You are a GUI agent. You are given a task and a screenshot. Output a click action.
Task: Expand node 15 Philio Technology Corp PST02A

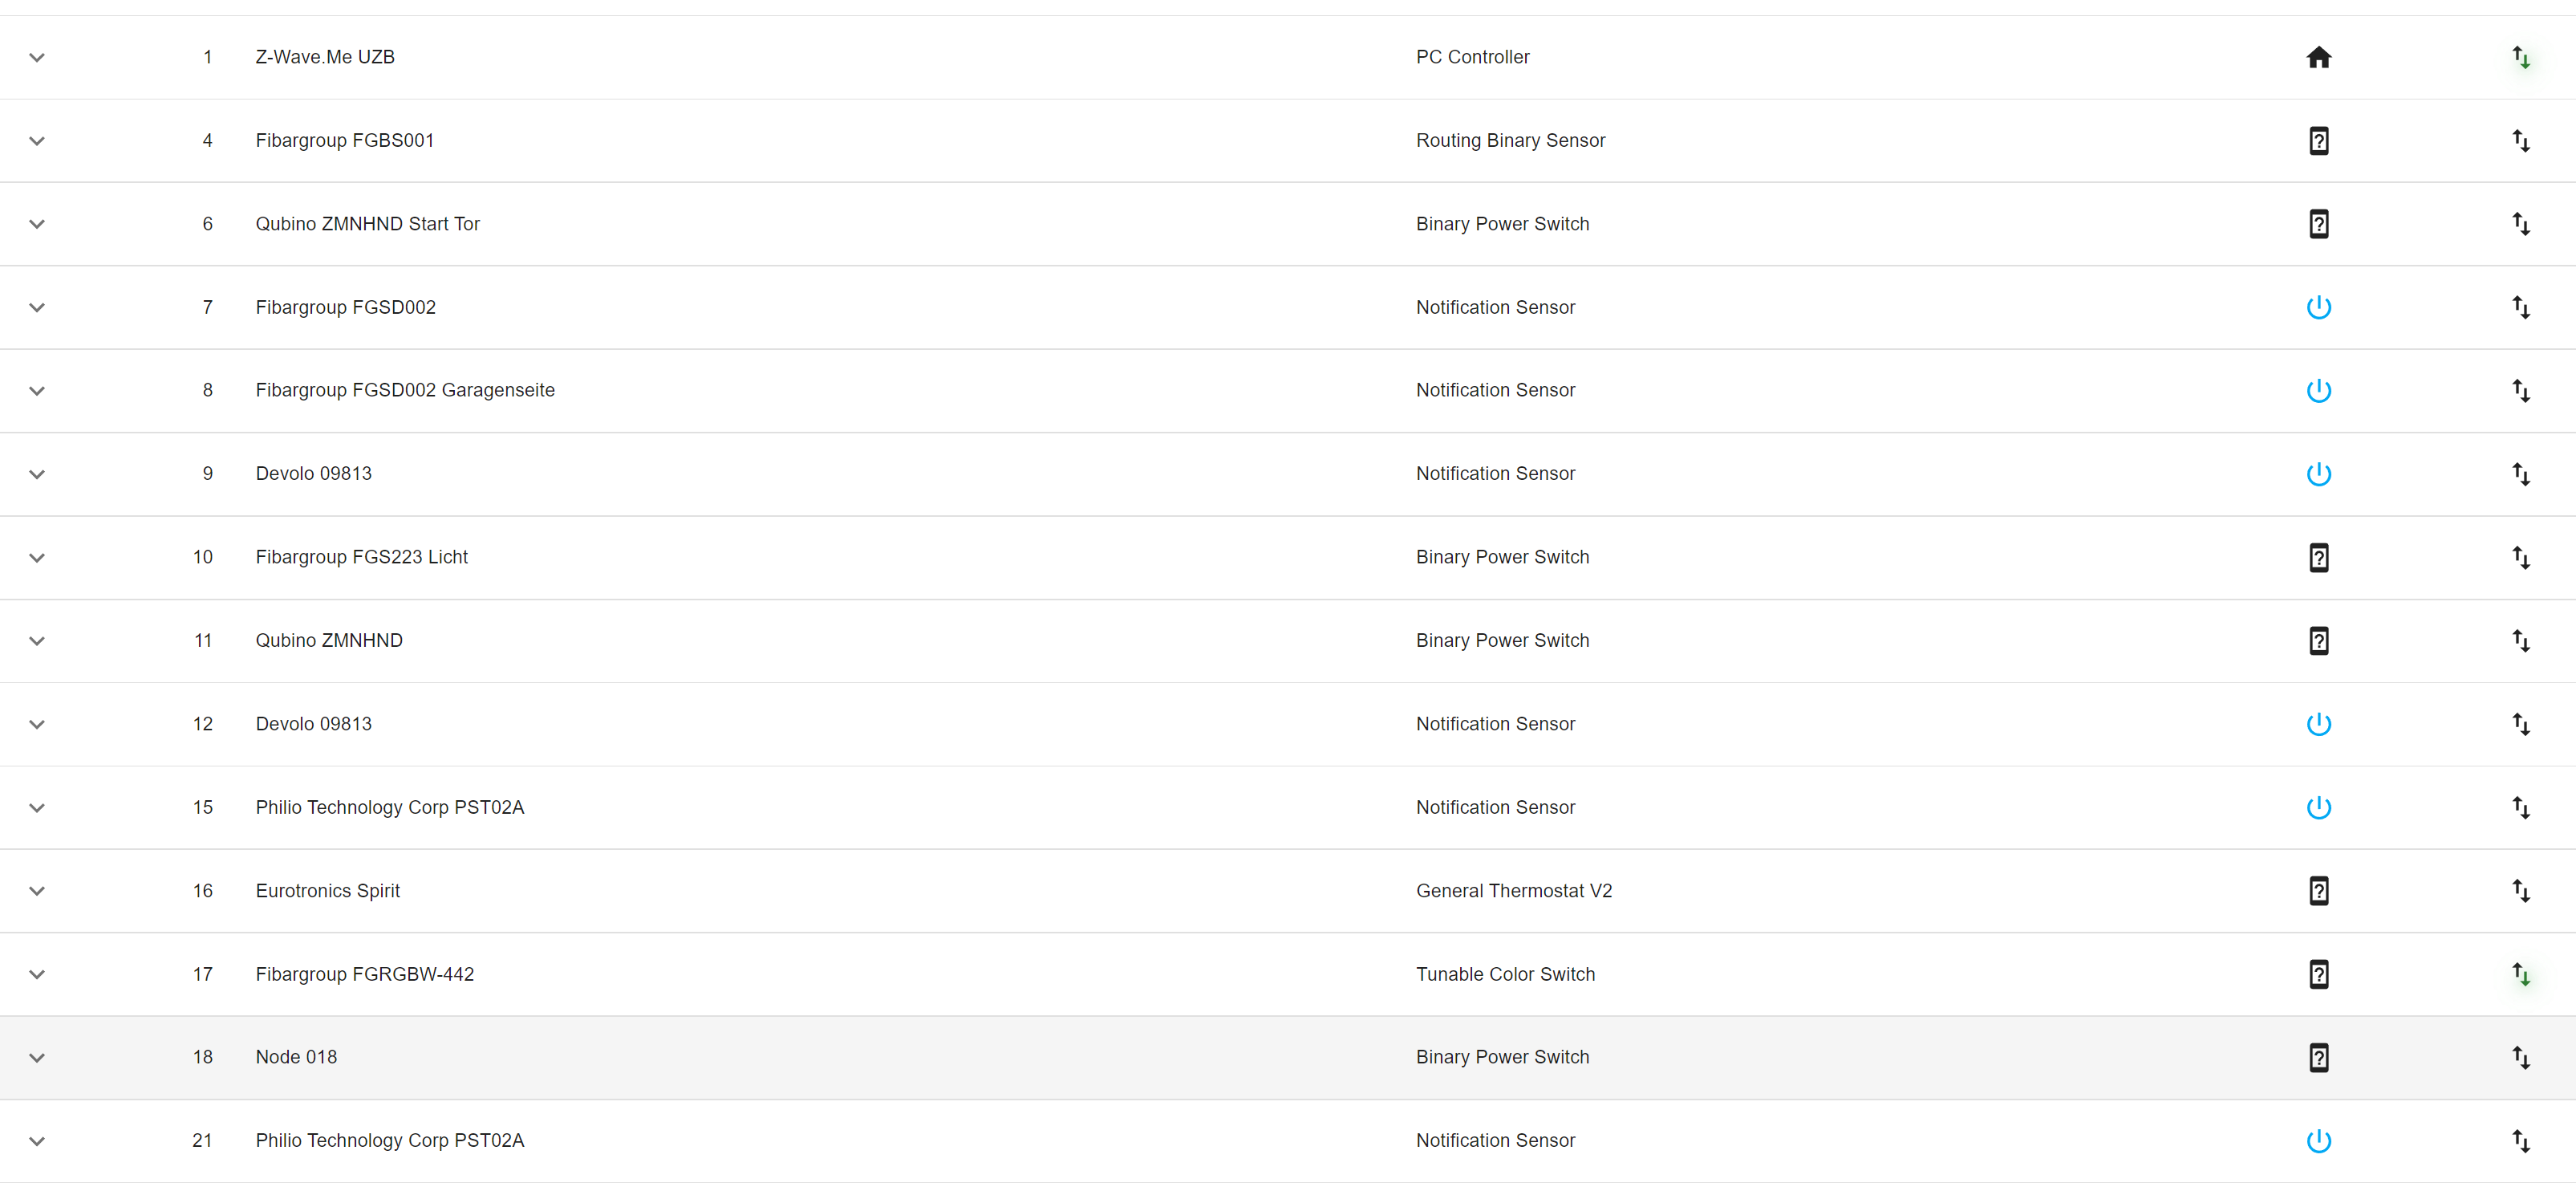tap(37, 808)
